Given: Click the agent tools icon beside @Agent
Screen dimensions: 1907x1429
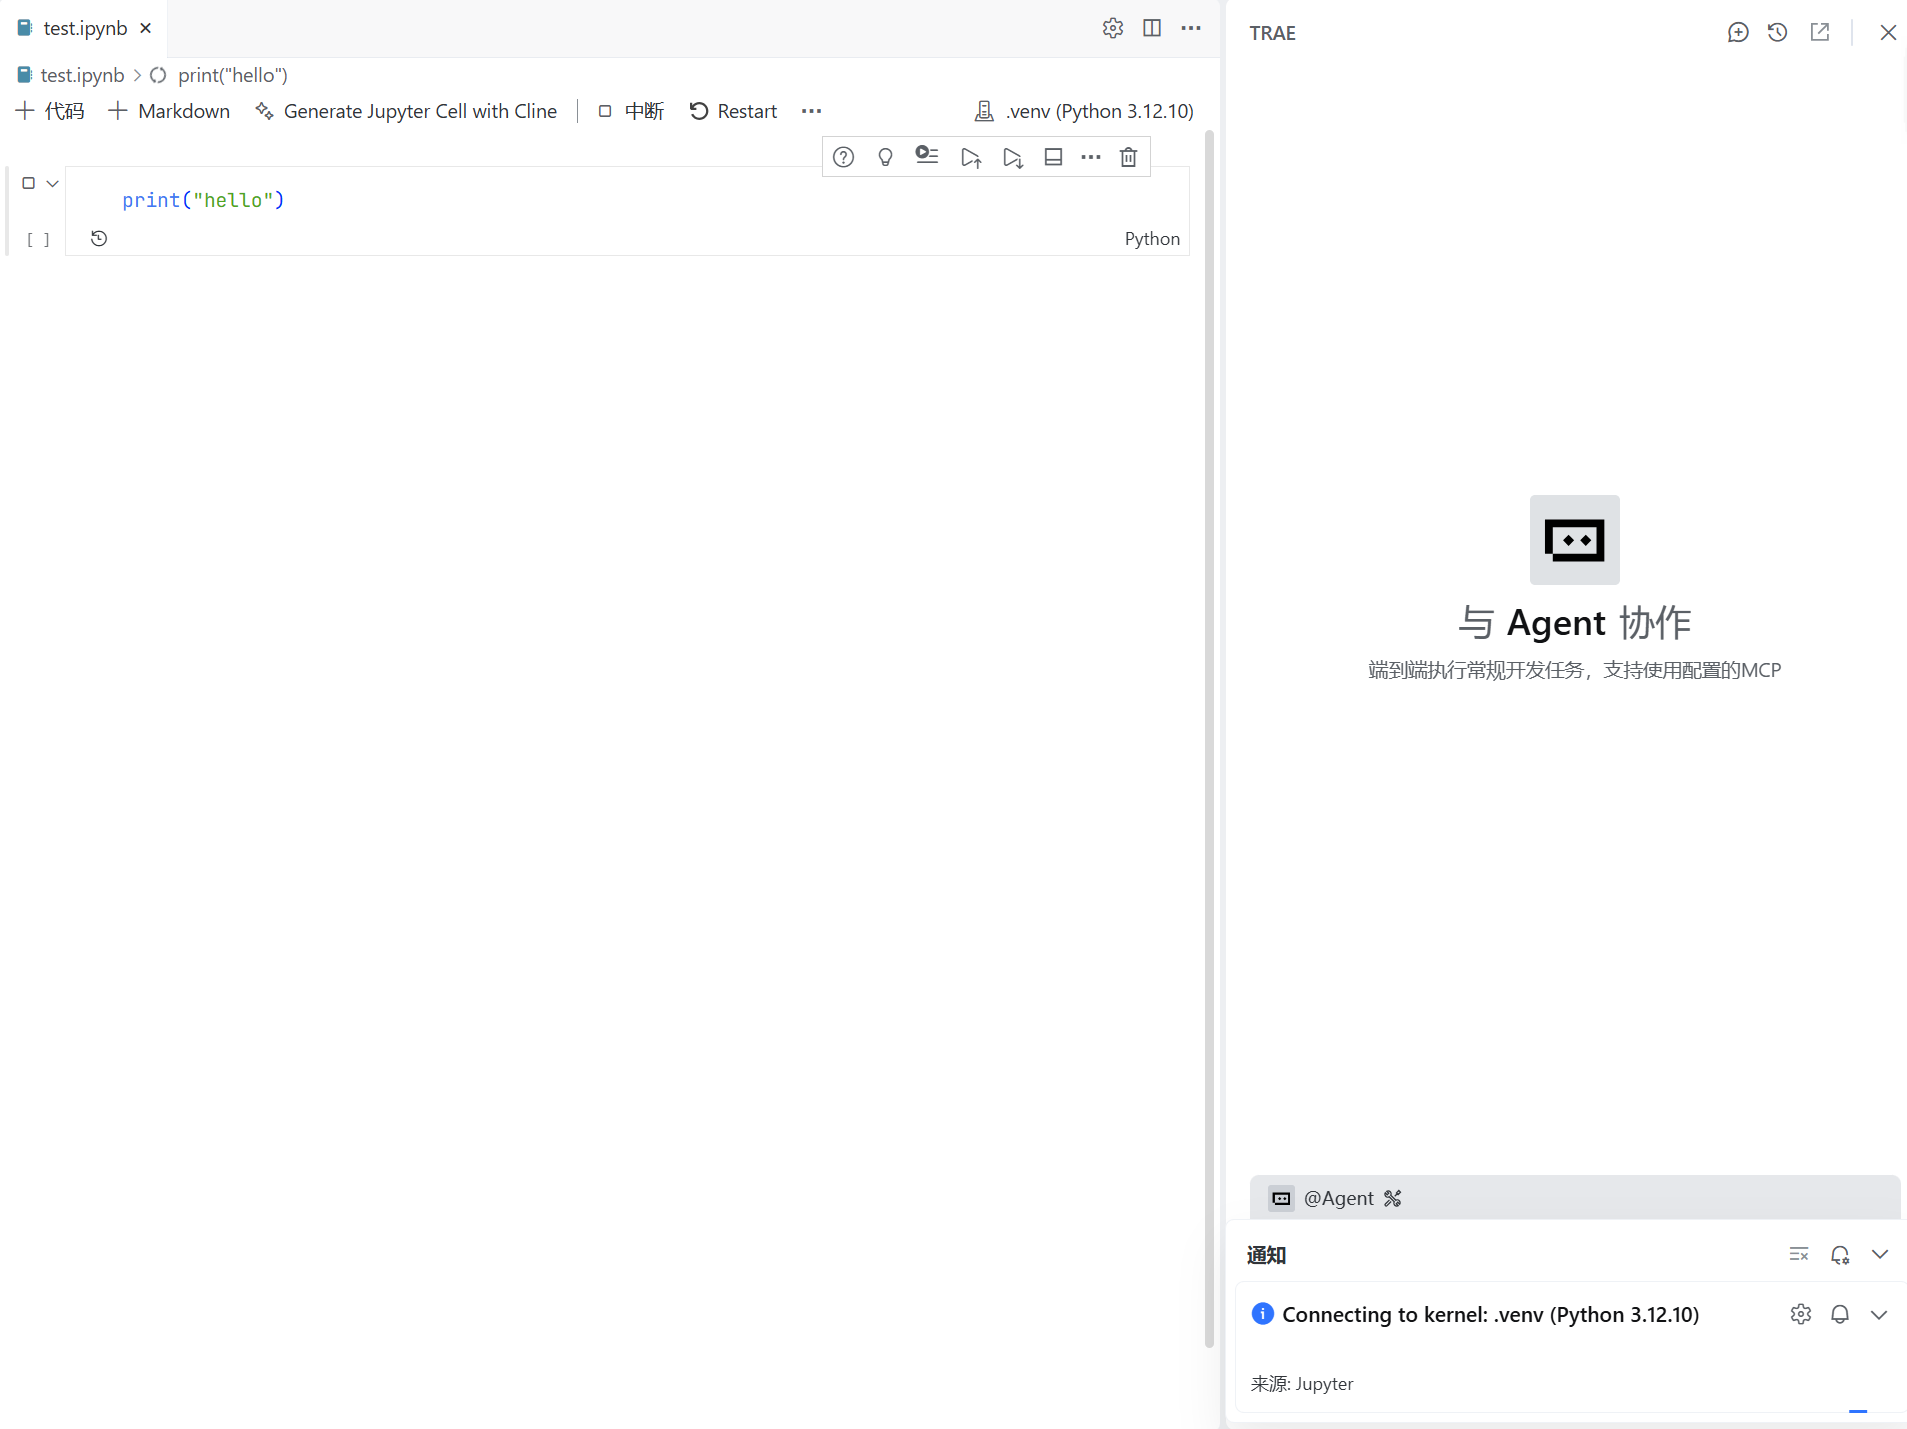Looking at the screenshot, I should pyautogui.click(x=1392, y=1198).
